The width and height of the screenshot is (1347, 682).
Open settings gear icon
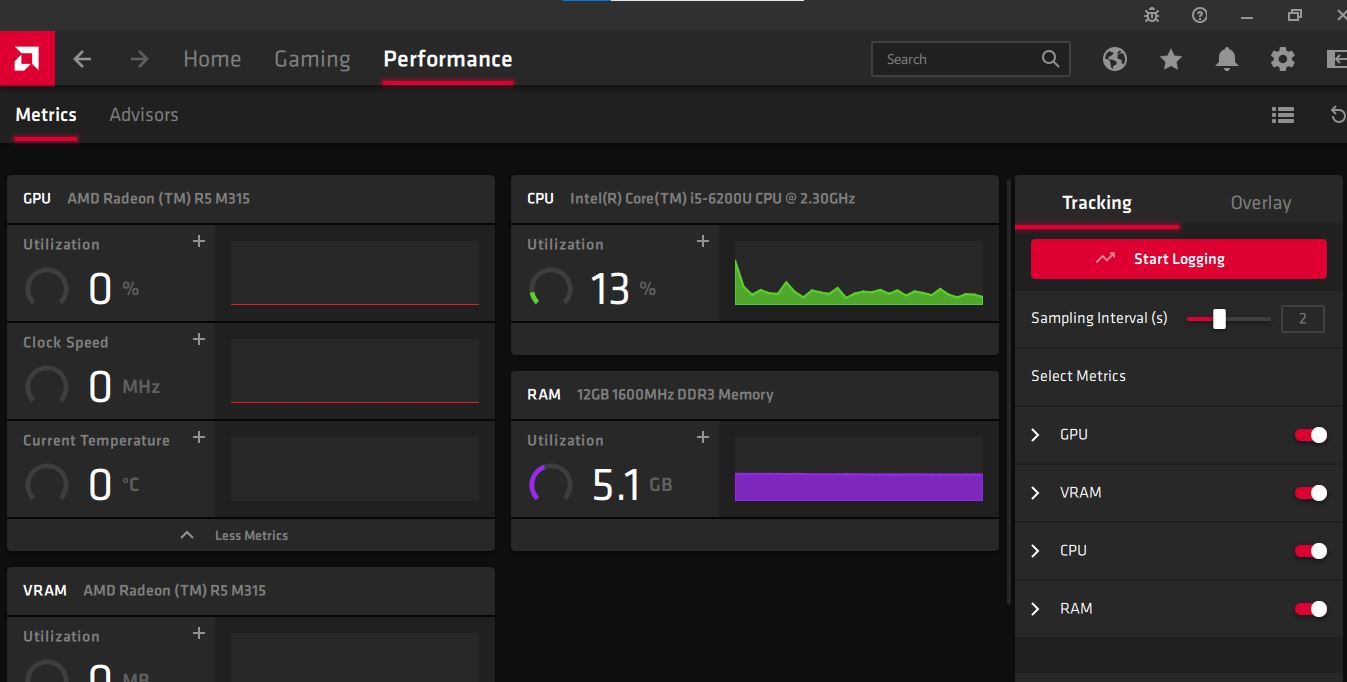tap(1283, 59)
